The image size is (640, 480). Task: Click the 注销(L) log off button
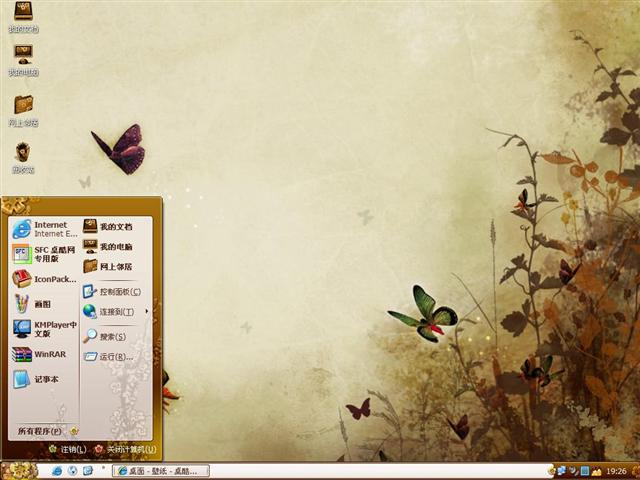(x=68, y=449)
